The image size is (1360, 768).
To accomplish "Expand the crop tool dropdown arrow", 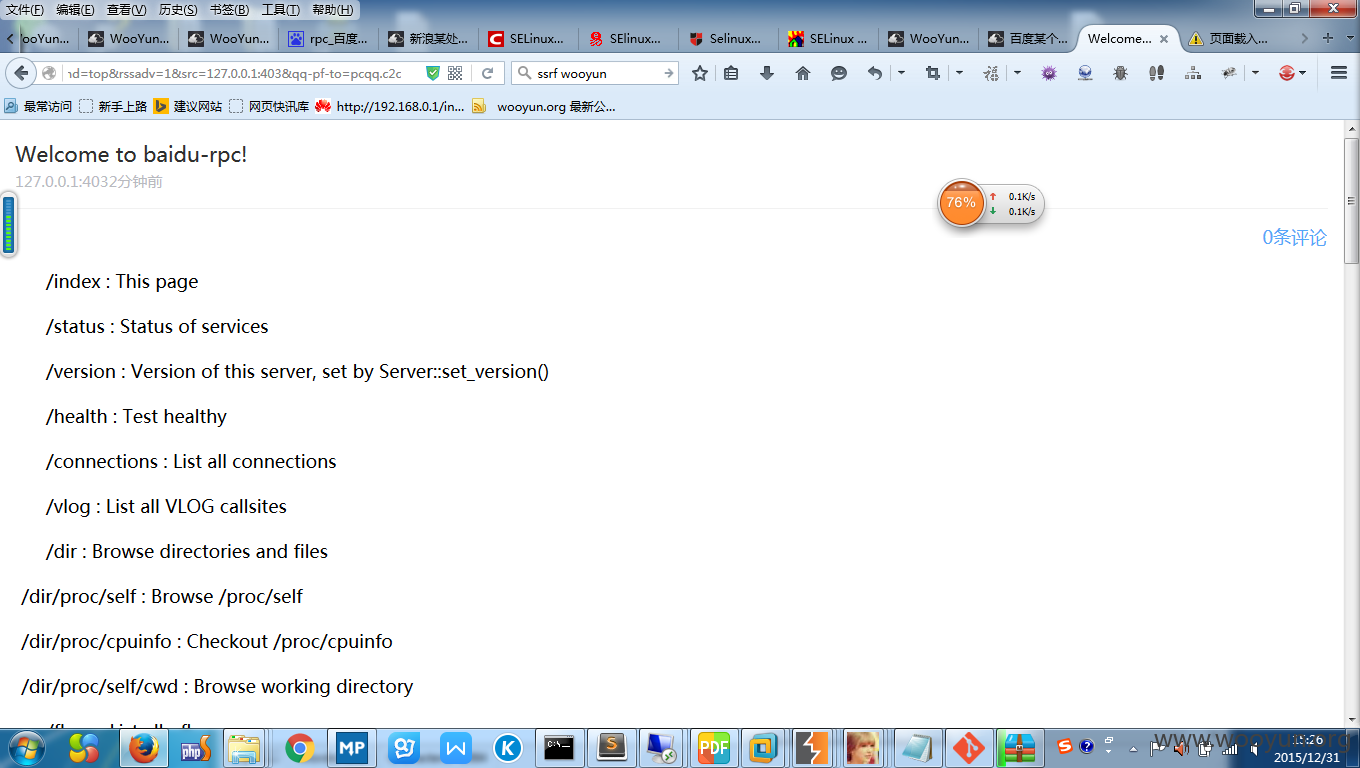I will point(959,73).
